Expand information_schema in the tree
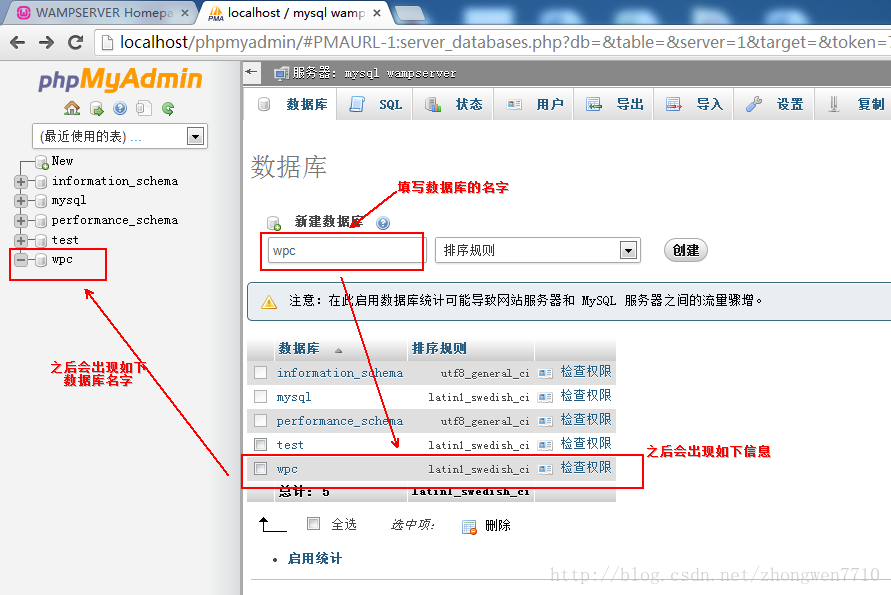The width and height of the screenshot is (891, 595). pyautogui.click(x=21, y=182)
